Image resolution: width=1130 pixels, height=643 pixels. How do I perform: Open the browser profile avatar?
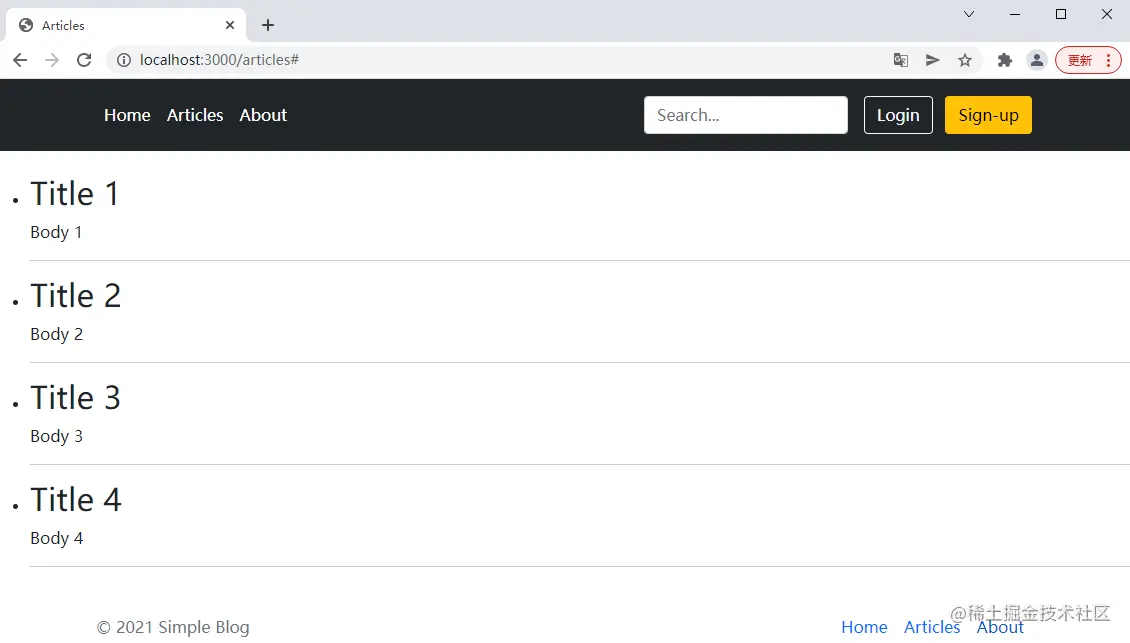pos(1037,60)
